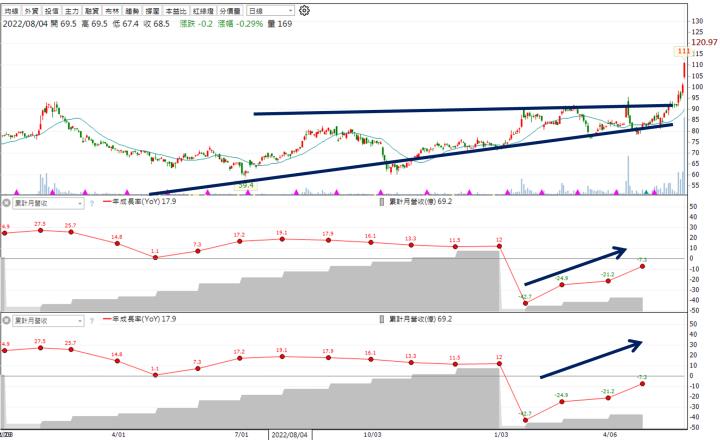
Task: Close the lower 累計月營收 indicator panel
Action: point(6,320)
